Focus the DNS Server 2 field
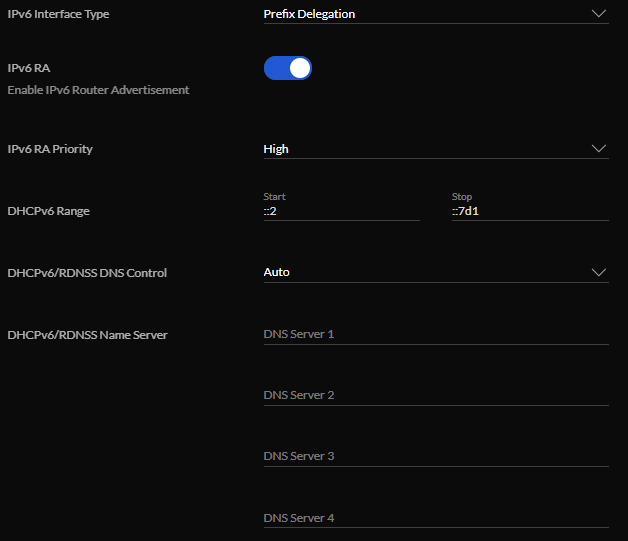 pos(435,395)
